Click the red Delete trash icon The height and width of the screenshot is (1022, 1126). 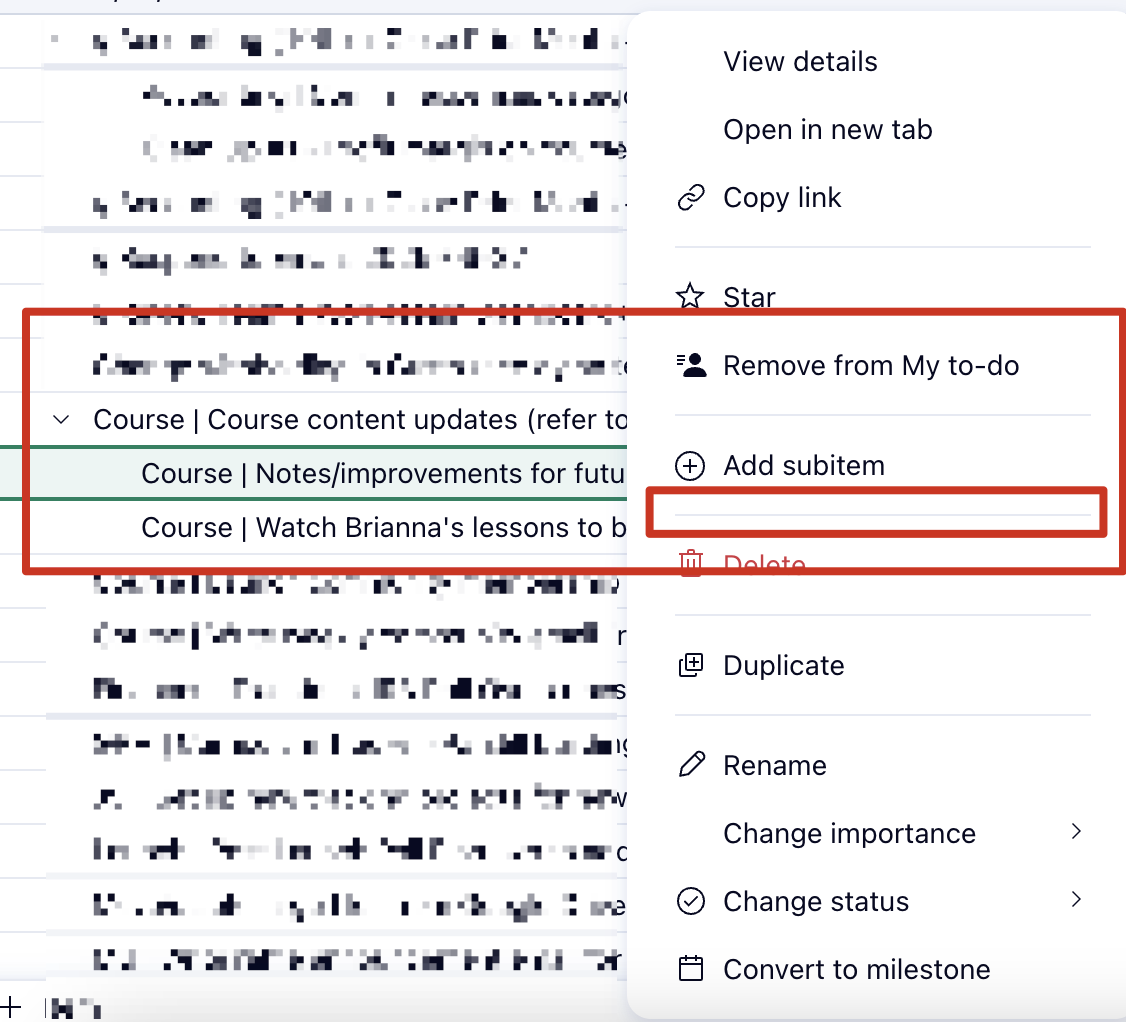[691, 564]
